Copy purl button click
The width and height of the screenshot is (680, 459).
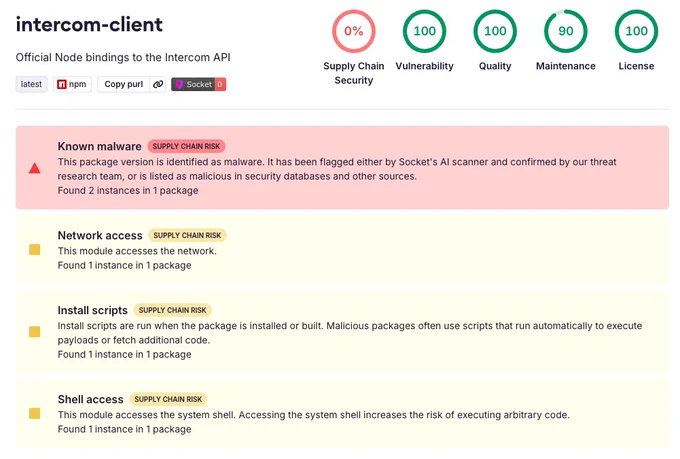tap(124, 84)
